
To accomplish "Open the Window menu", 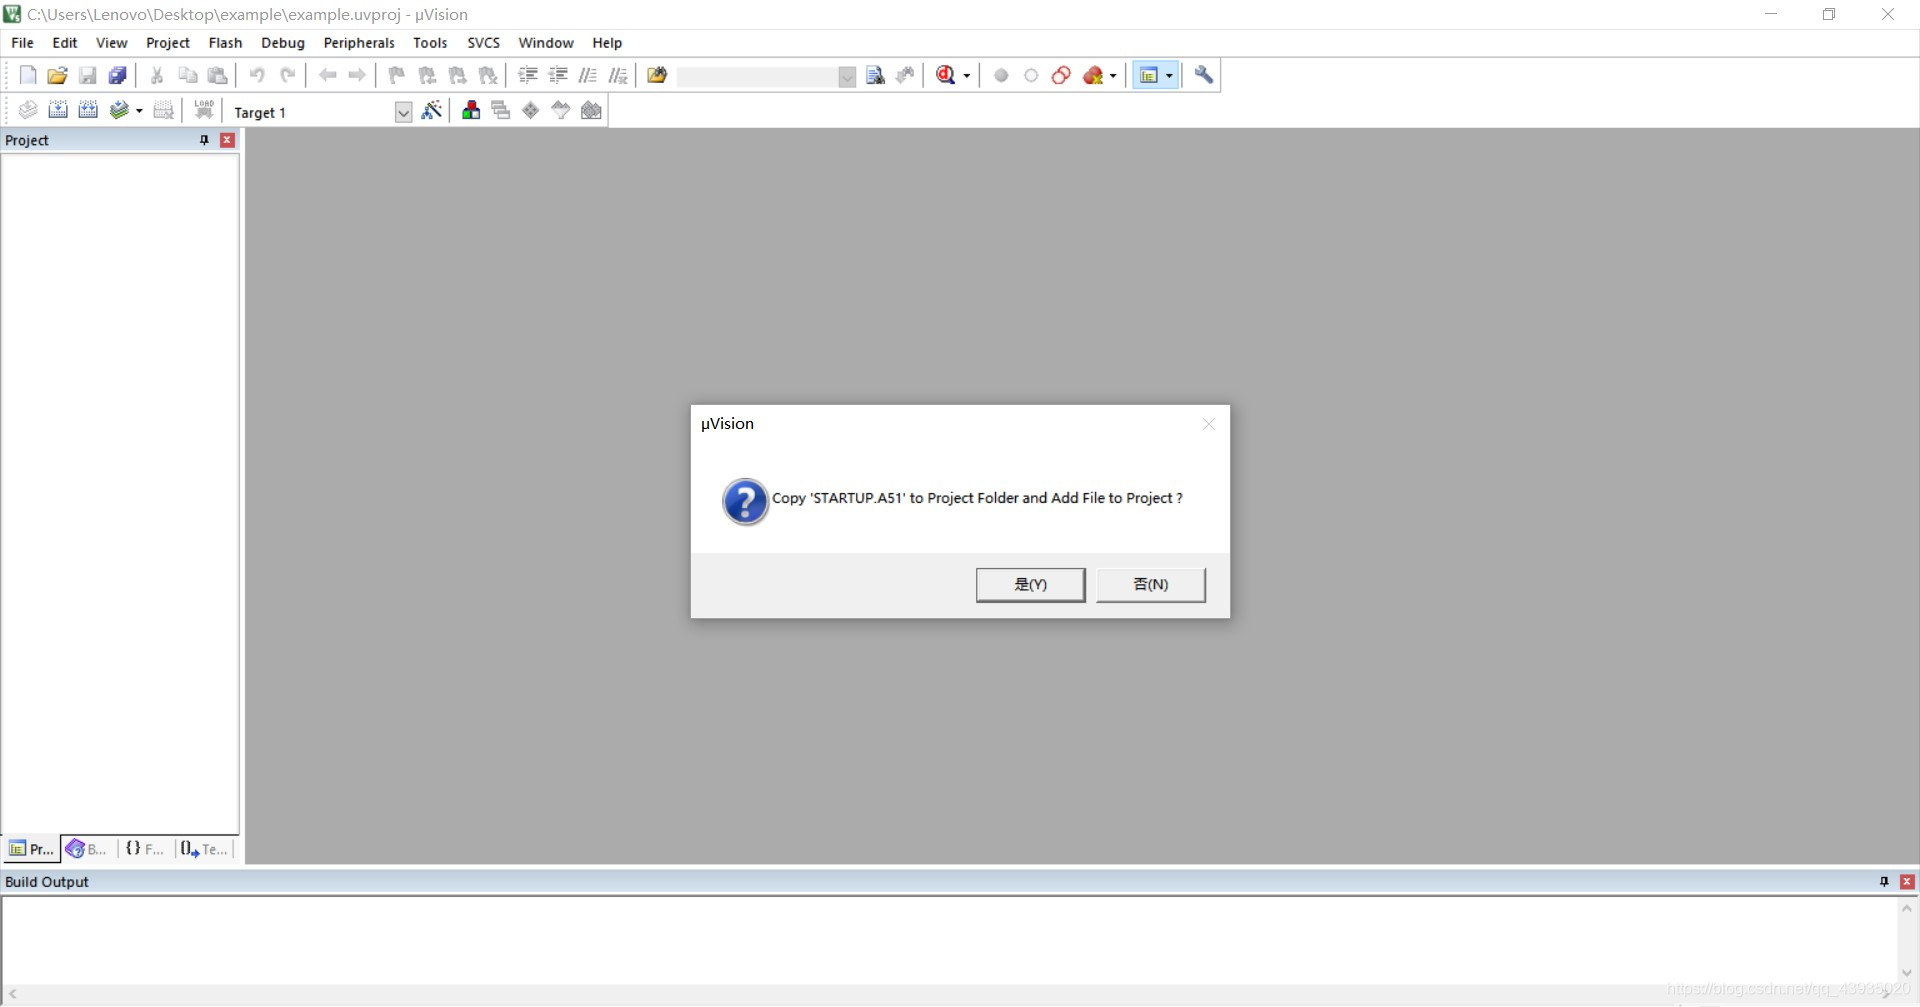I will tap(546, 43).
